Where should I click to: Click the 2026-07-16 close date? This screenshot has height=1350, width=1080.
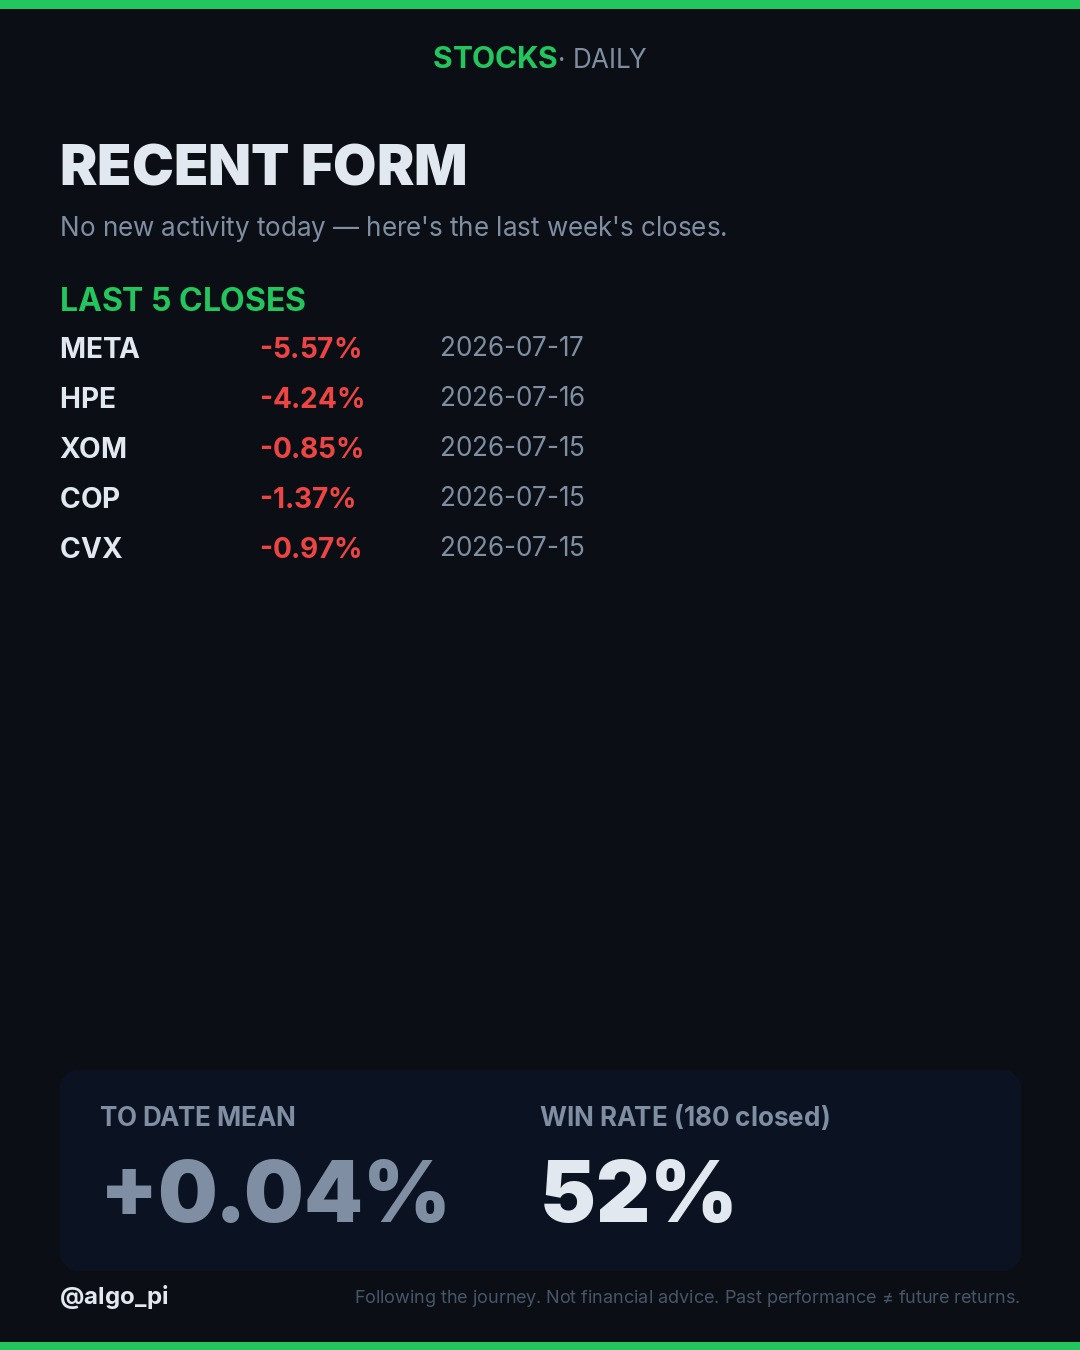512,396
